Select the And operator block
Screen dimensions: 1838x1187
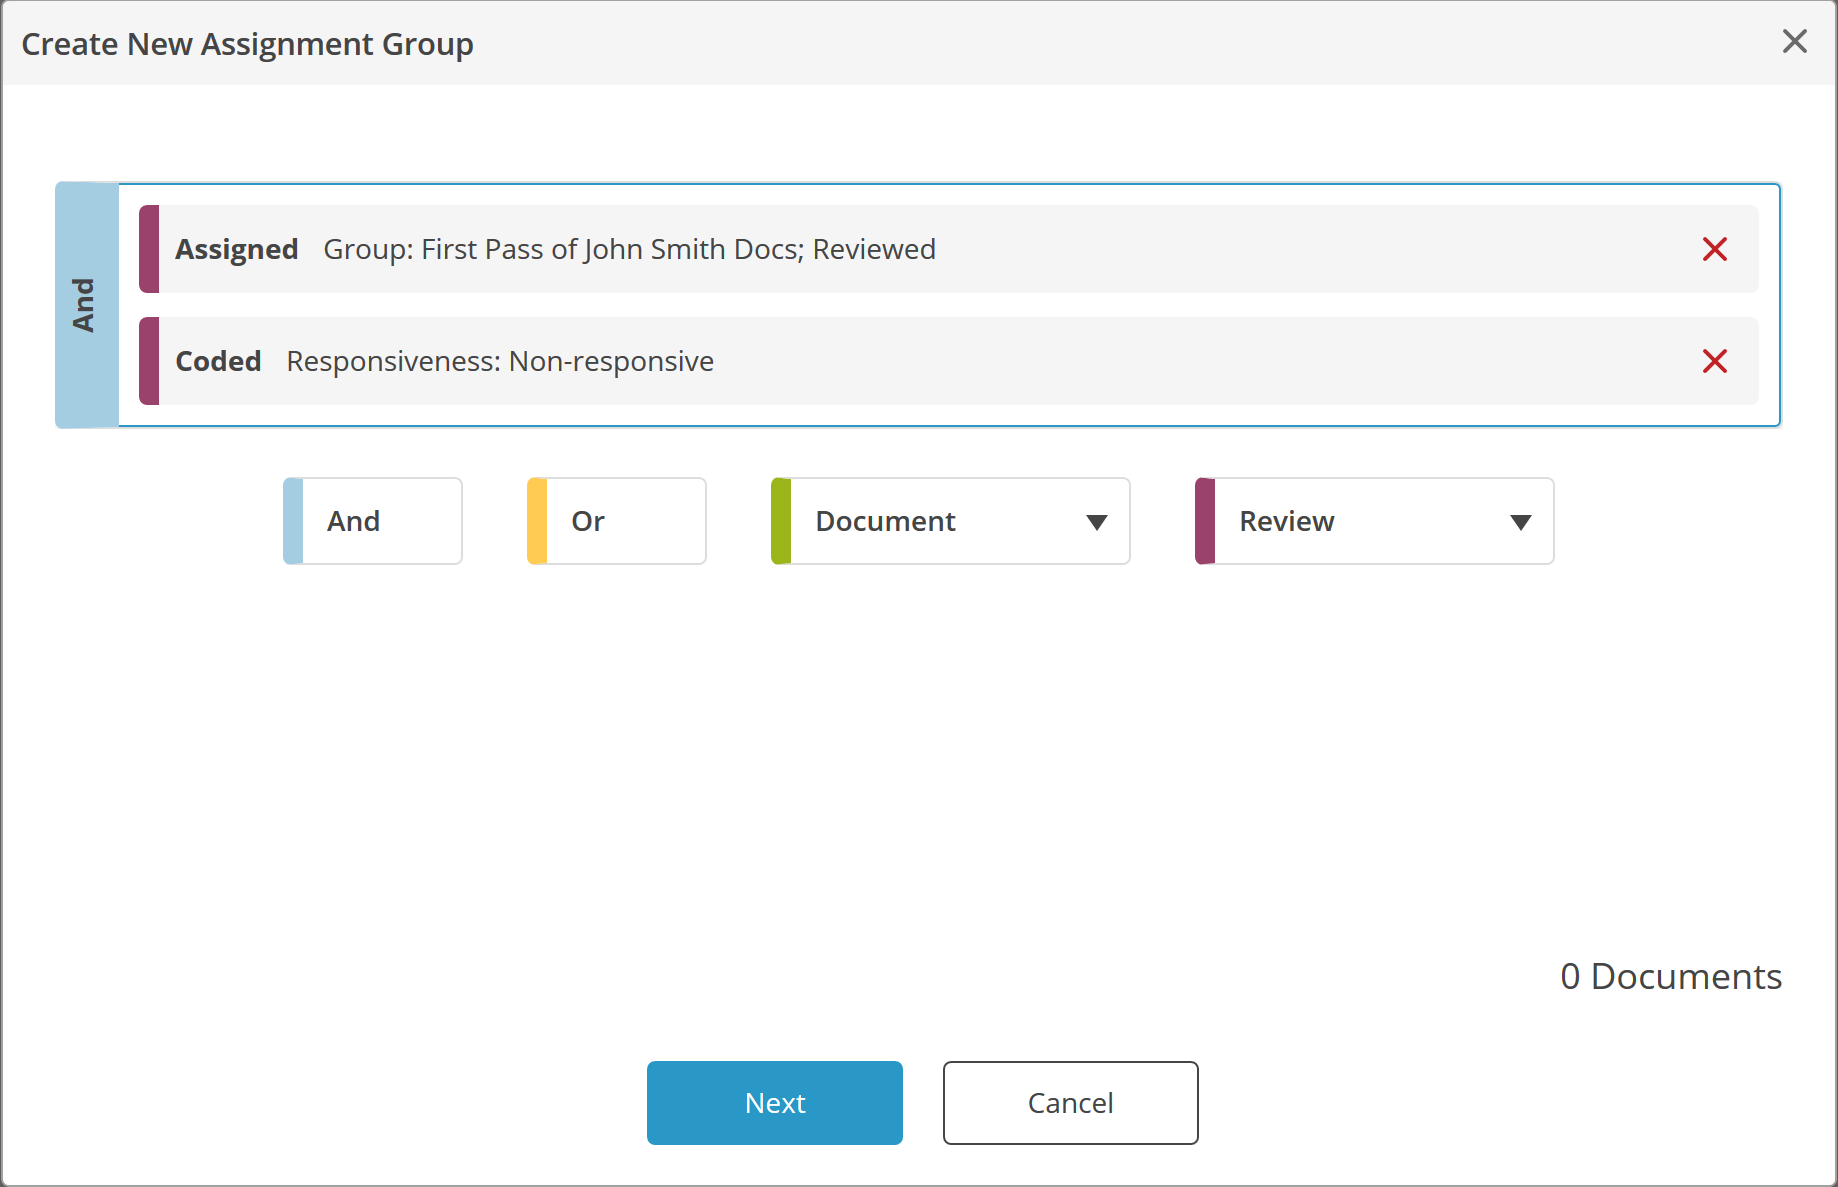click(372, 520)
